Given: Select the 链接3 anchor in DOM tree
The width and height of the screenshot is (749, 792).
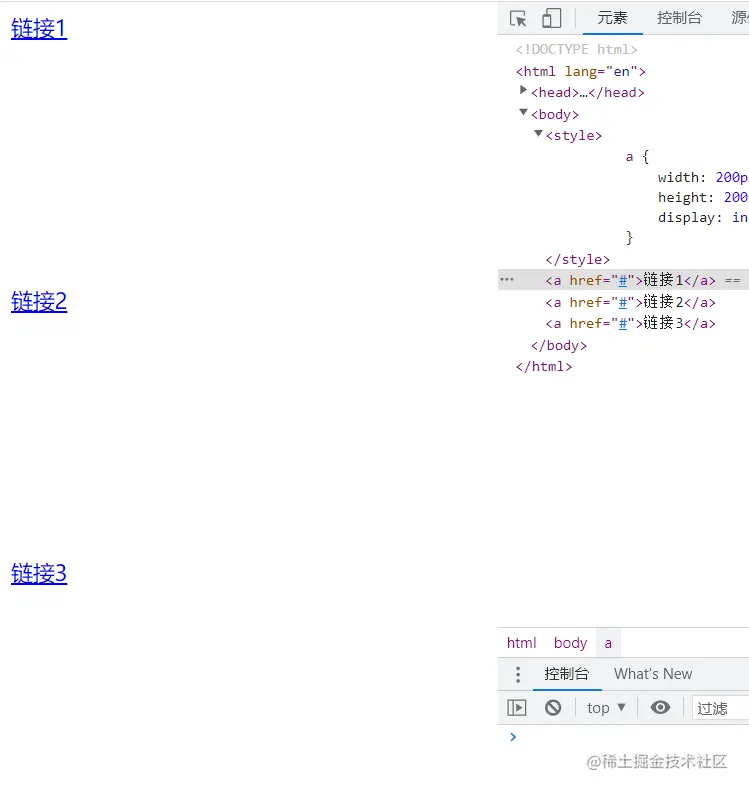Looking at the screenshot, I should (x=630, y=323).
